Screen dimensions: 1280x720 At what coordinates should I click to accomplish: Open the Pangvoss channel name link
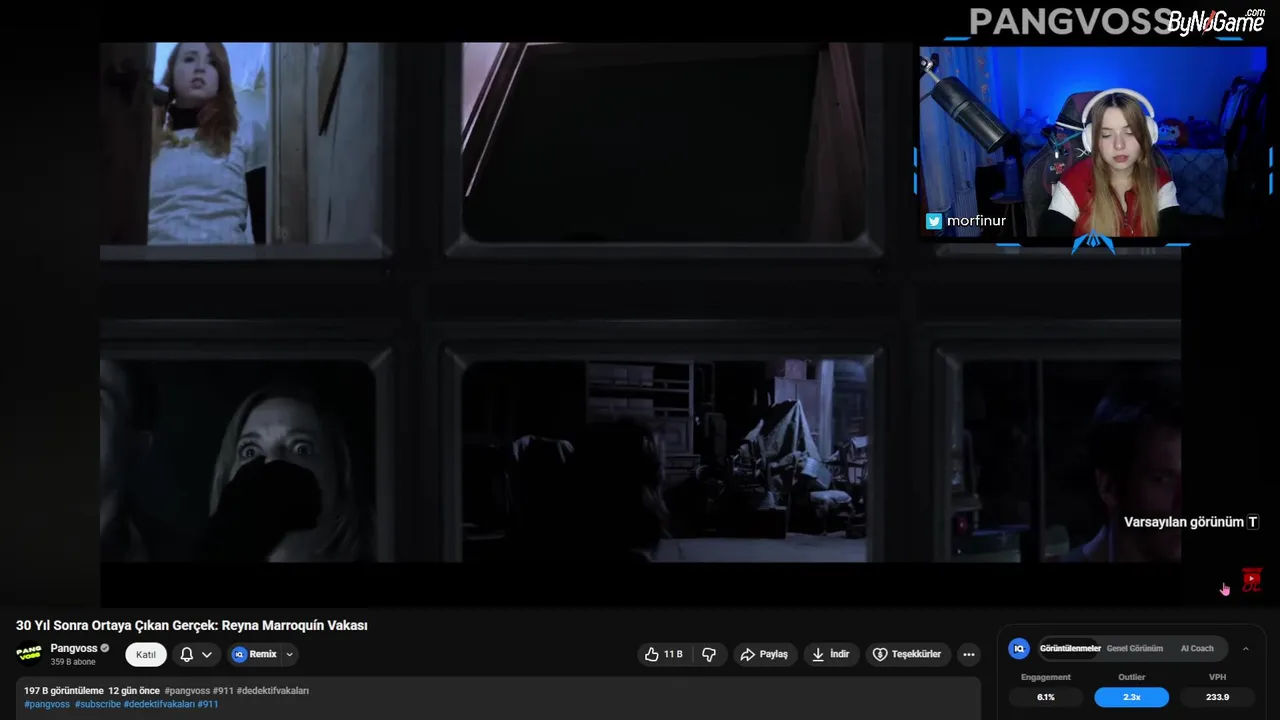74,648
